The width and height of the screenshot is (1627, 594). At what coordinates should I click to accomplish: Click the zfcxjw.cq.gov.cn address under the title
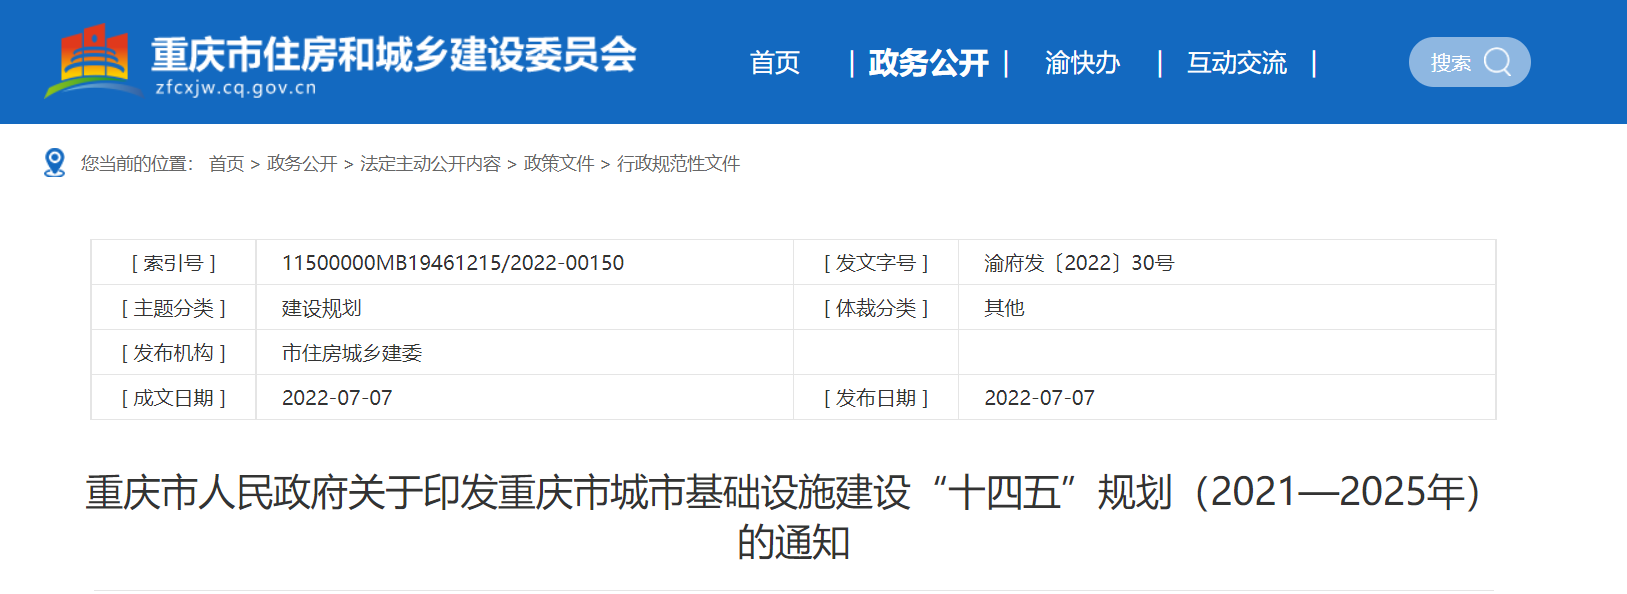tap(236, 88)
